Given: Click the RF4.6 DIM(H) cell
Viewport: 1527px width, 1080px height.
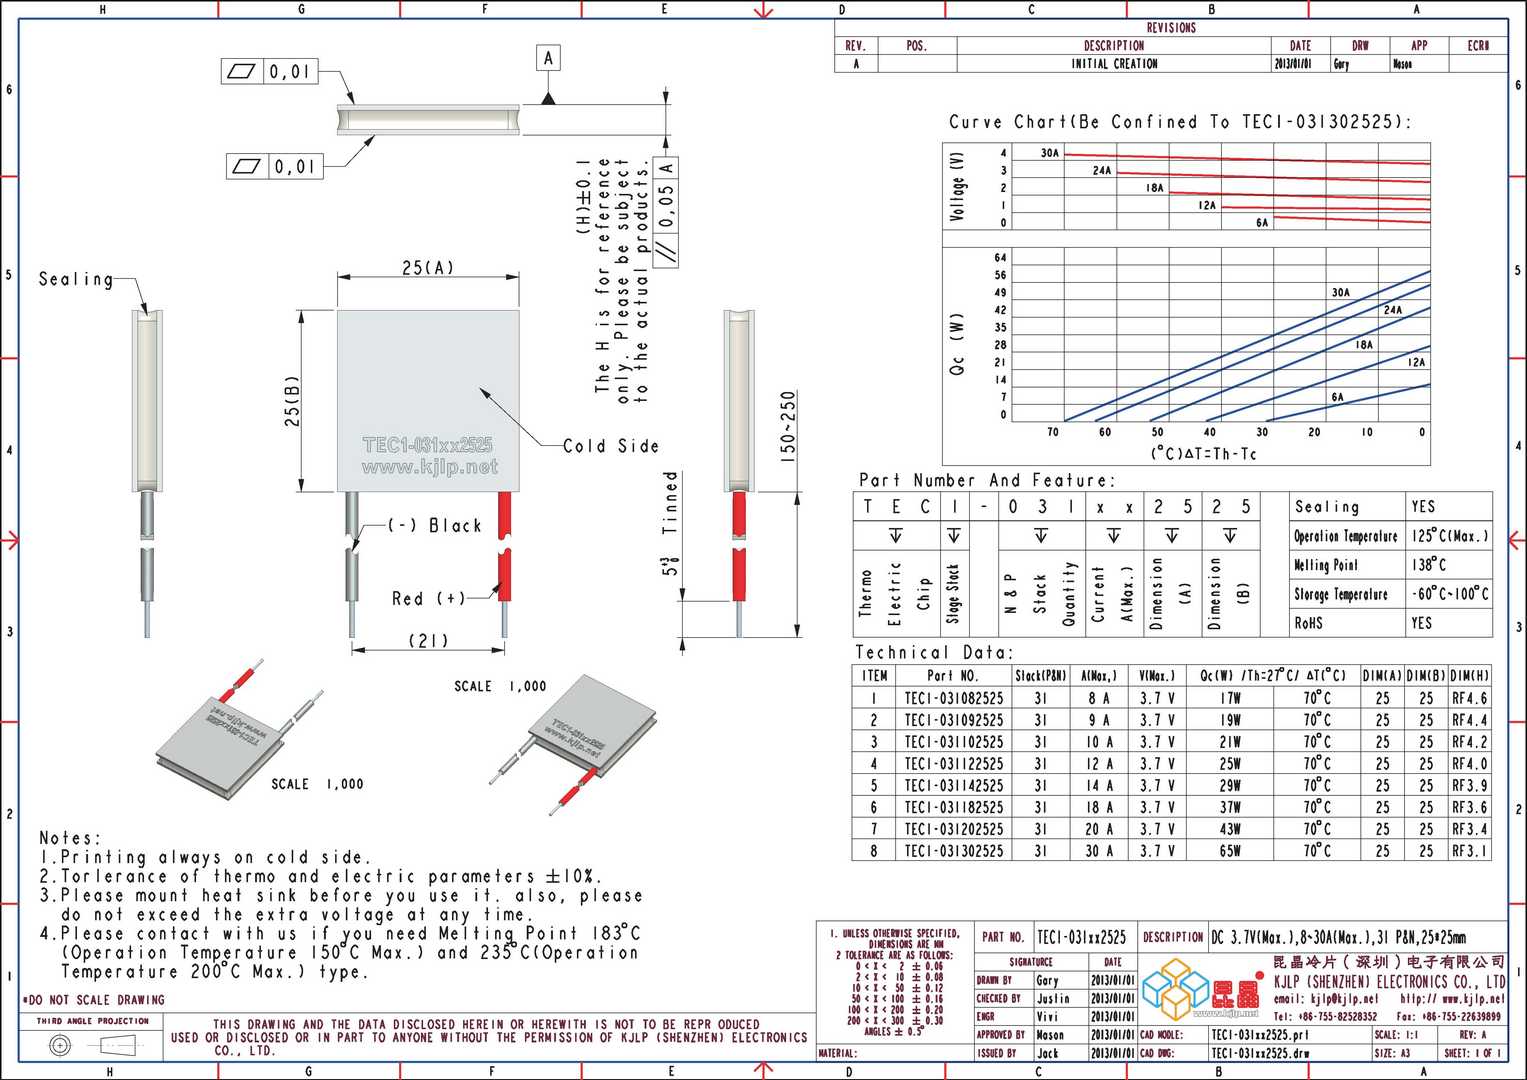Looking at the screenshot, I should click(1469, 698).
